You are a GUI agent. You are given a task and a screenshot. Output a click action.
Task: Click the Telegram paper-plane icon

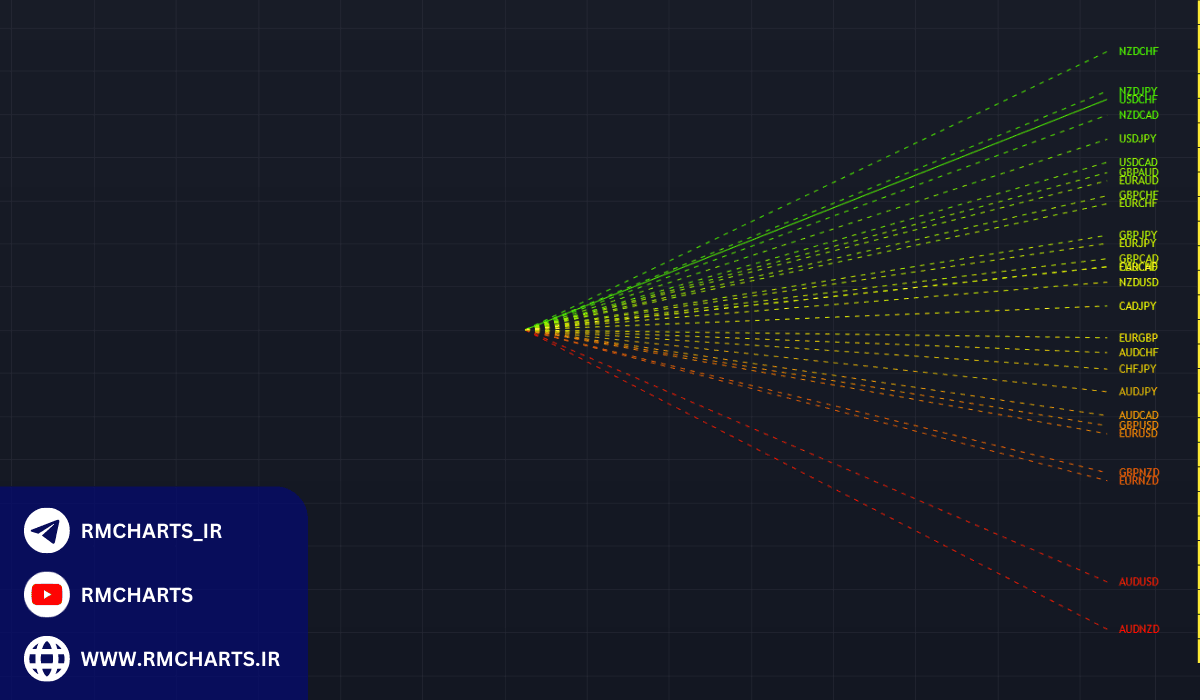pos(46,531)
